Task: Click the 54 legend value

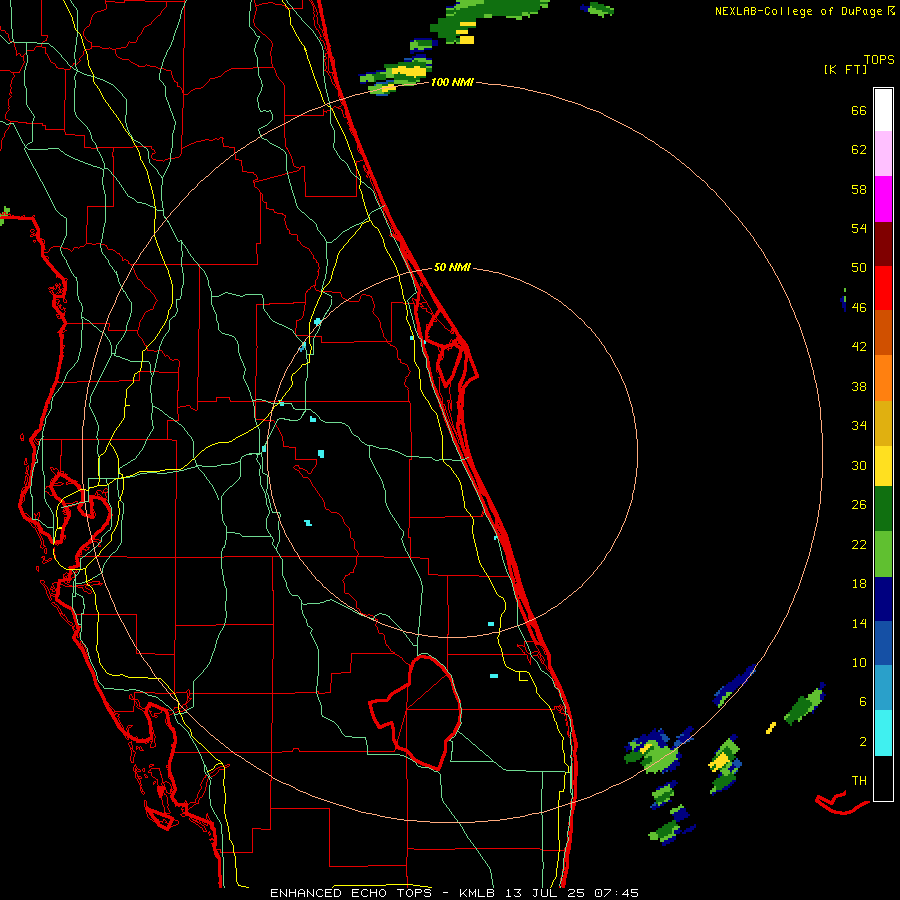Action: pyautogui.click(x=859, y=228)
